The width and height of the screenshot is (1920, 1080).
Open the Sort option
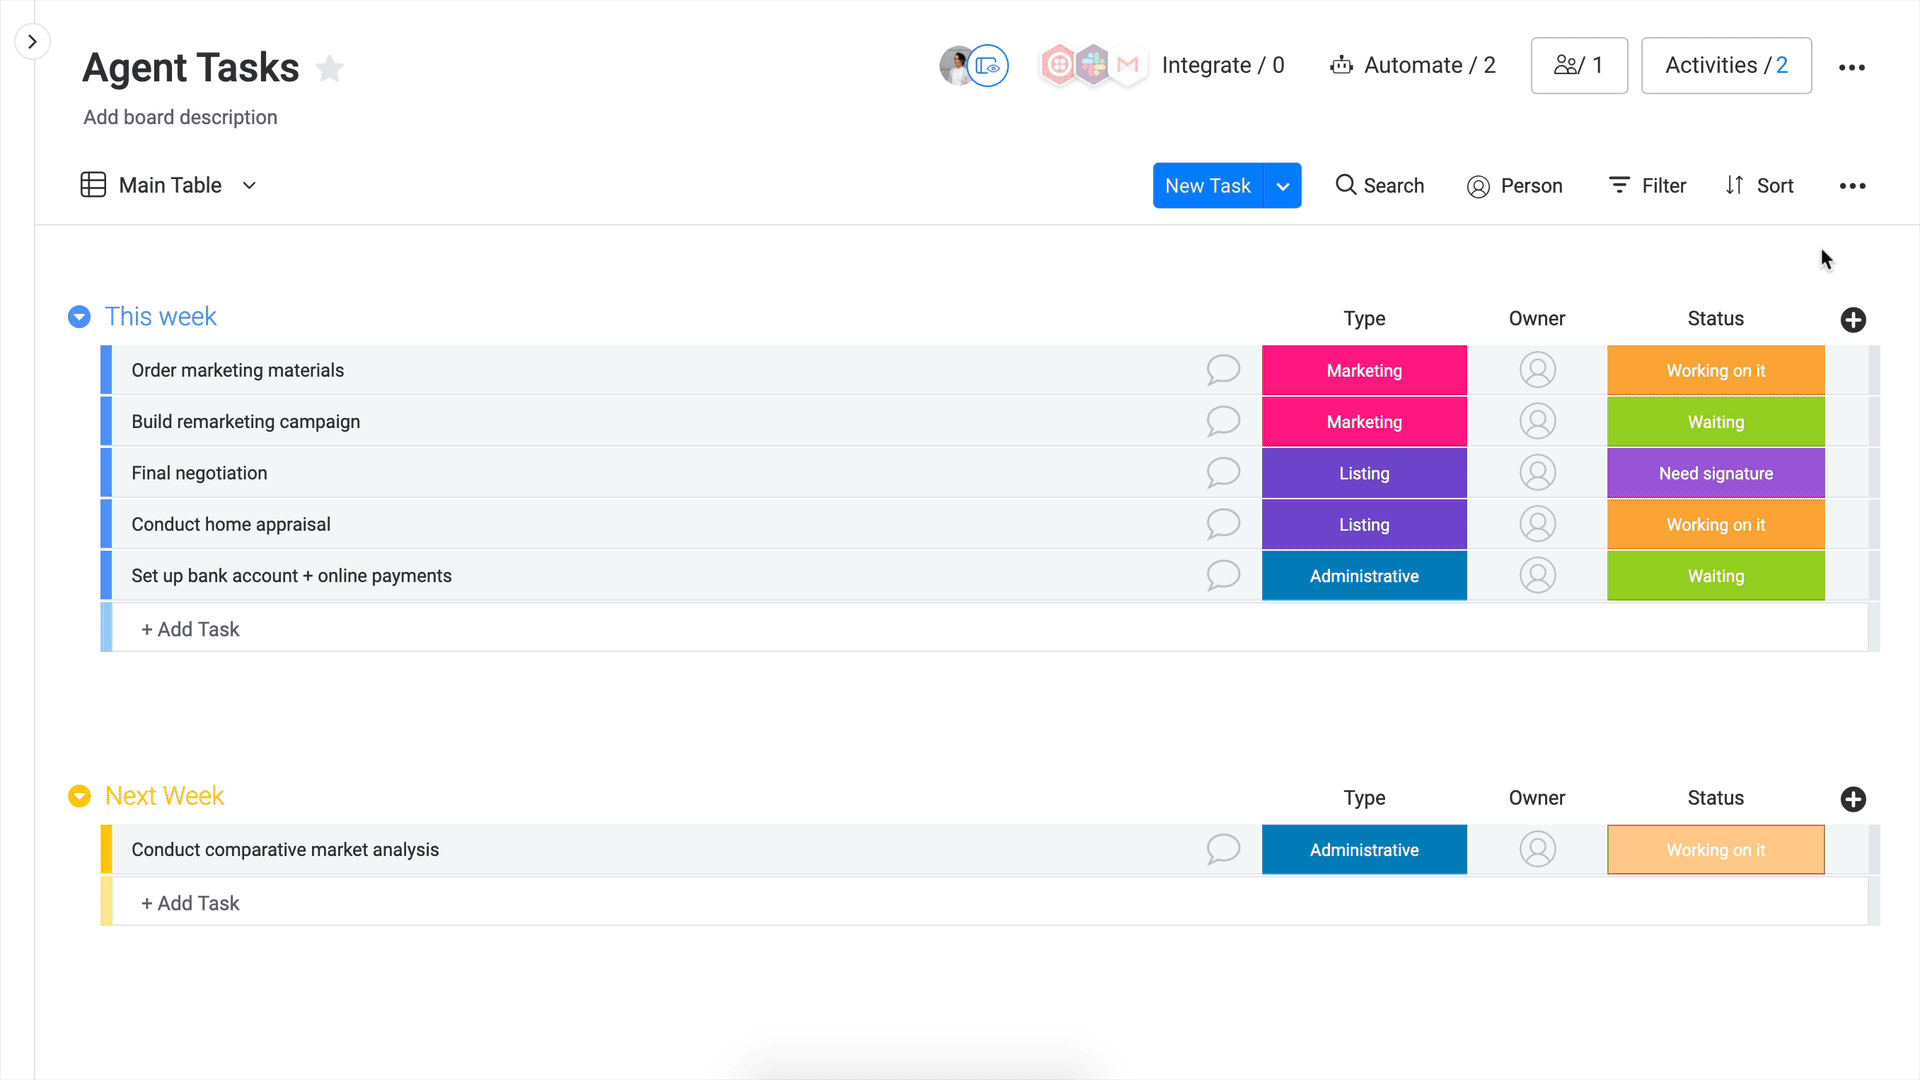pyautogui.click(x=1759, y=186)
